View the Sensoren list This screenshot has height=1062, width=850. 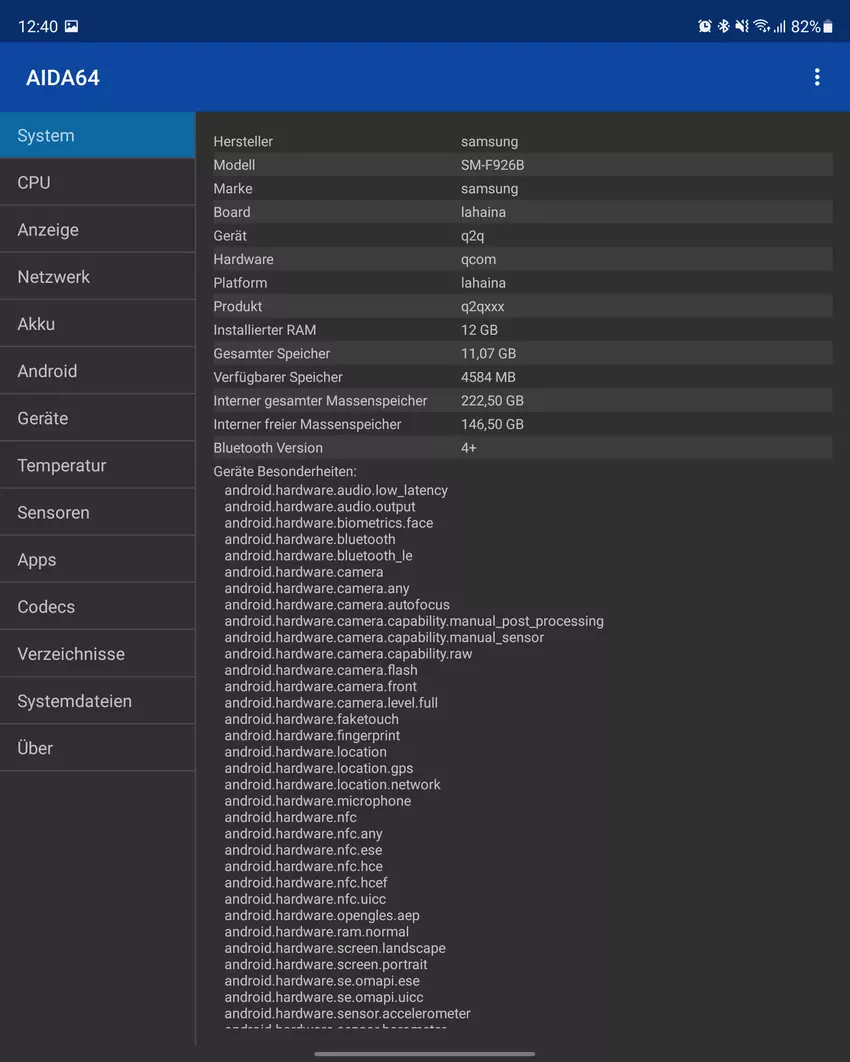97,513
